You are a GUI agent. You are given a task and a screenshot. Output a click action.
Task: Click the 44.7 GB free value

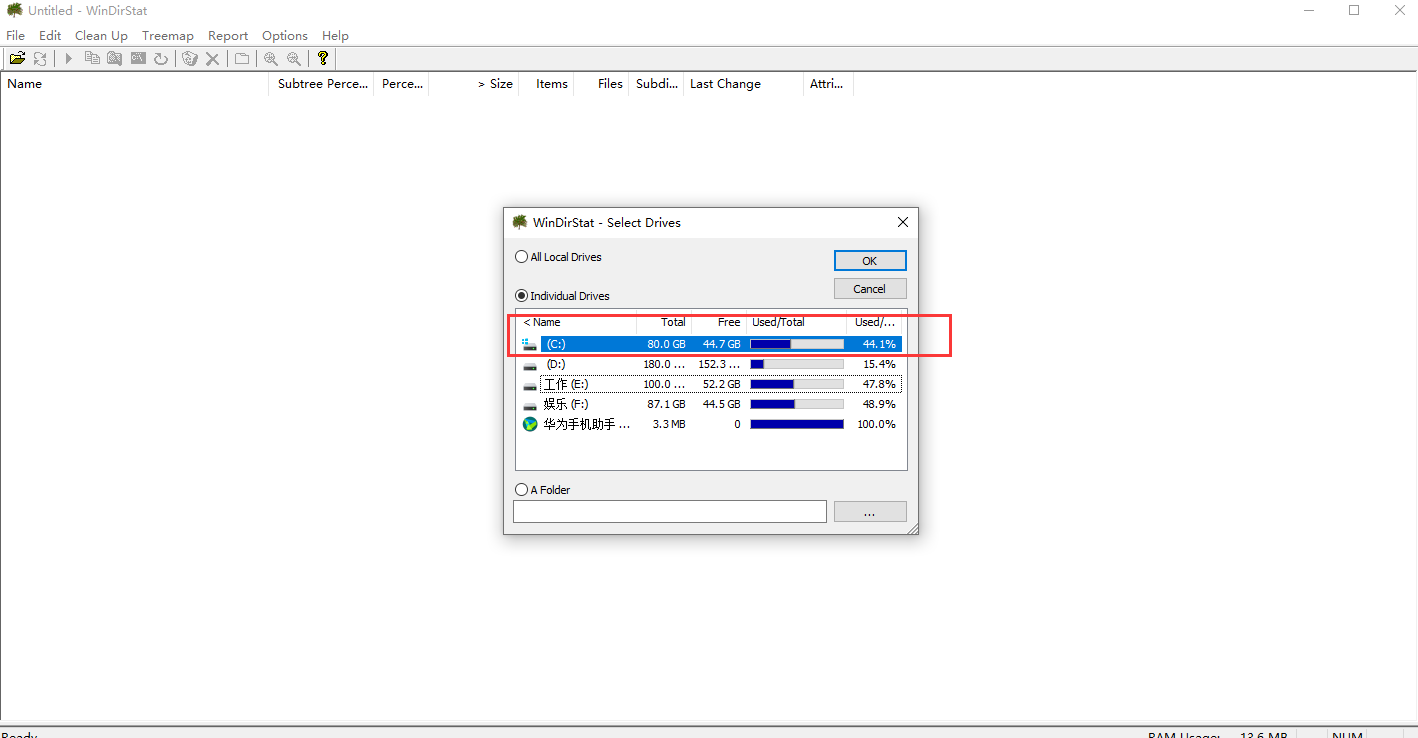pos(721,344)
